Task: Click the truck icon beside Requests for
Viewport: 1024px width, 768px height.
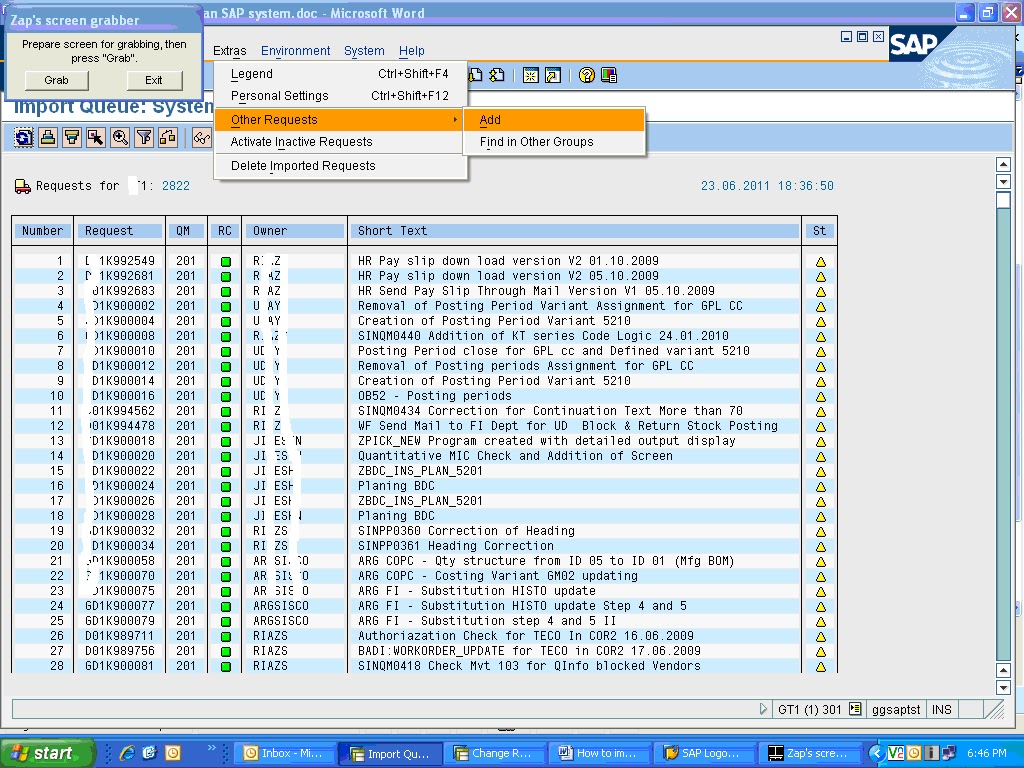Action: coord(23,187)
